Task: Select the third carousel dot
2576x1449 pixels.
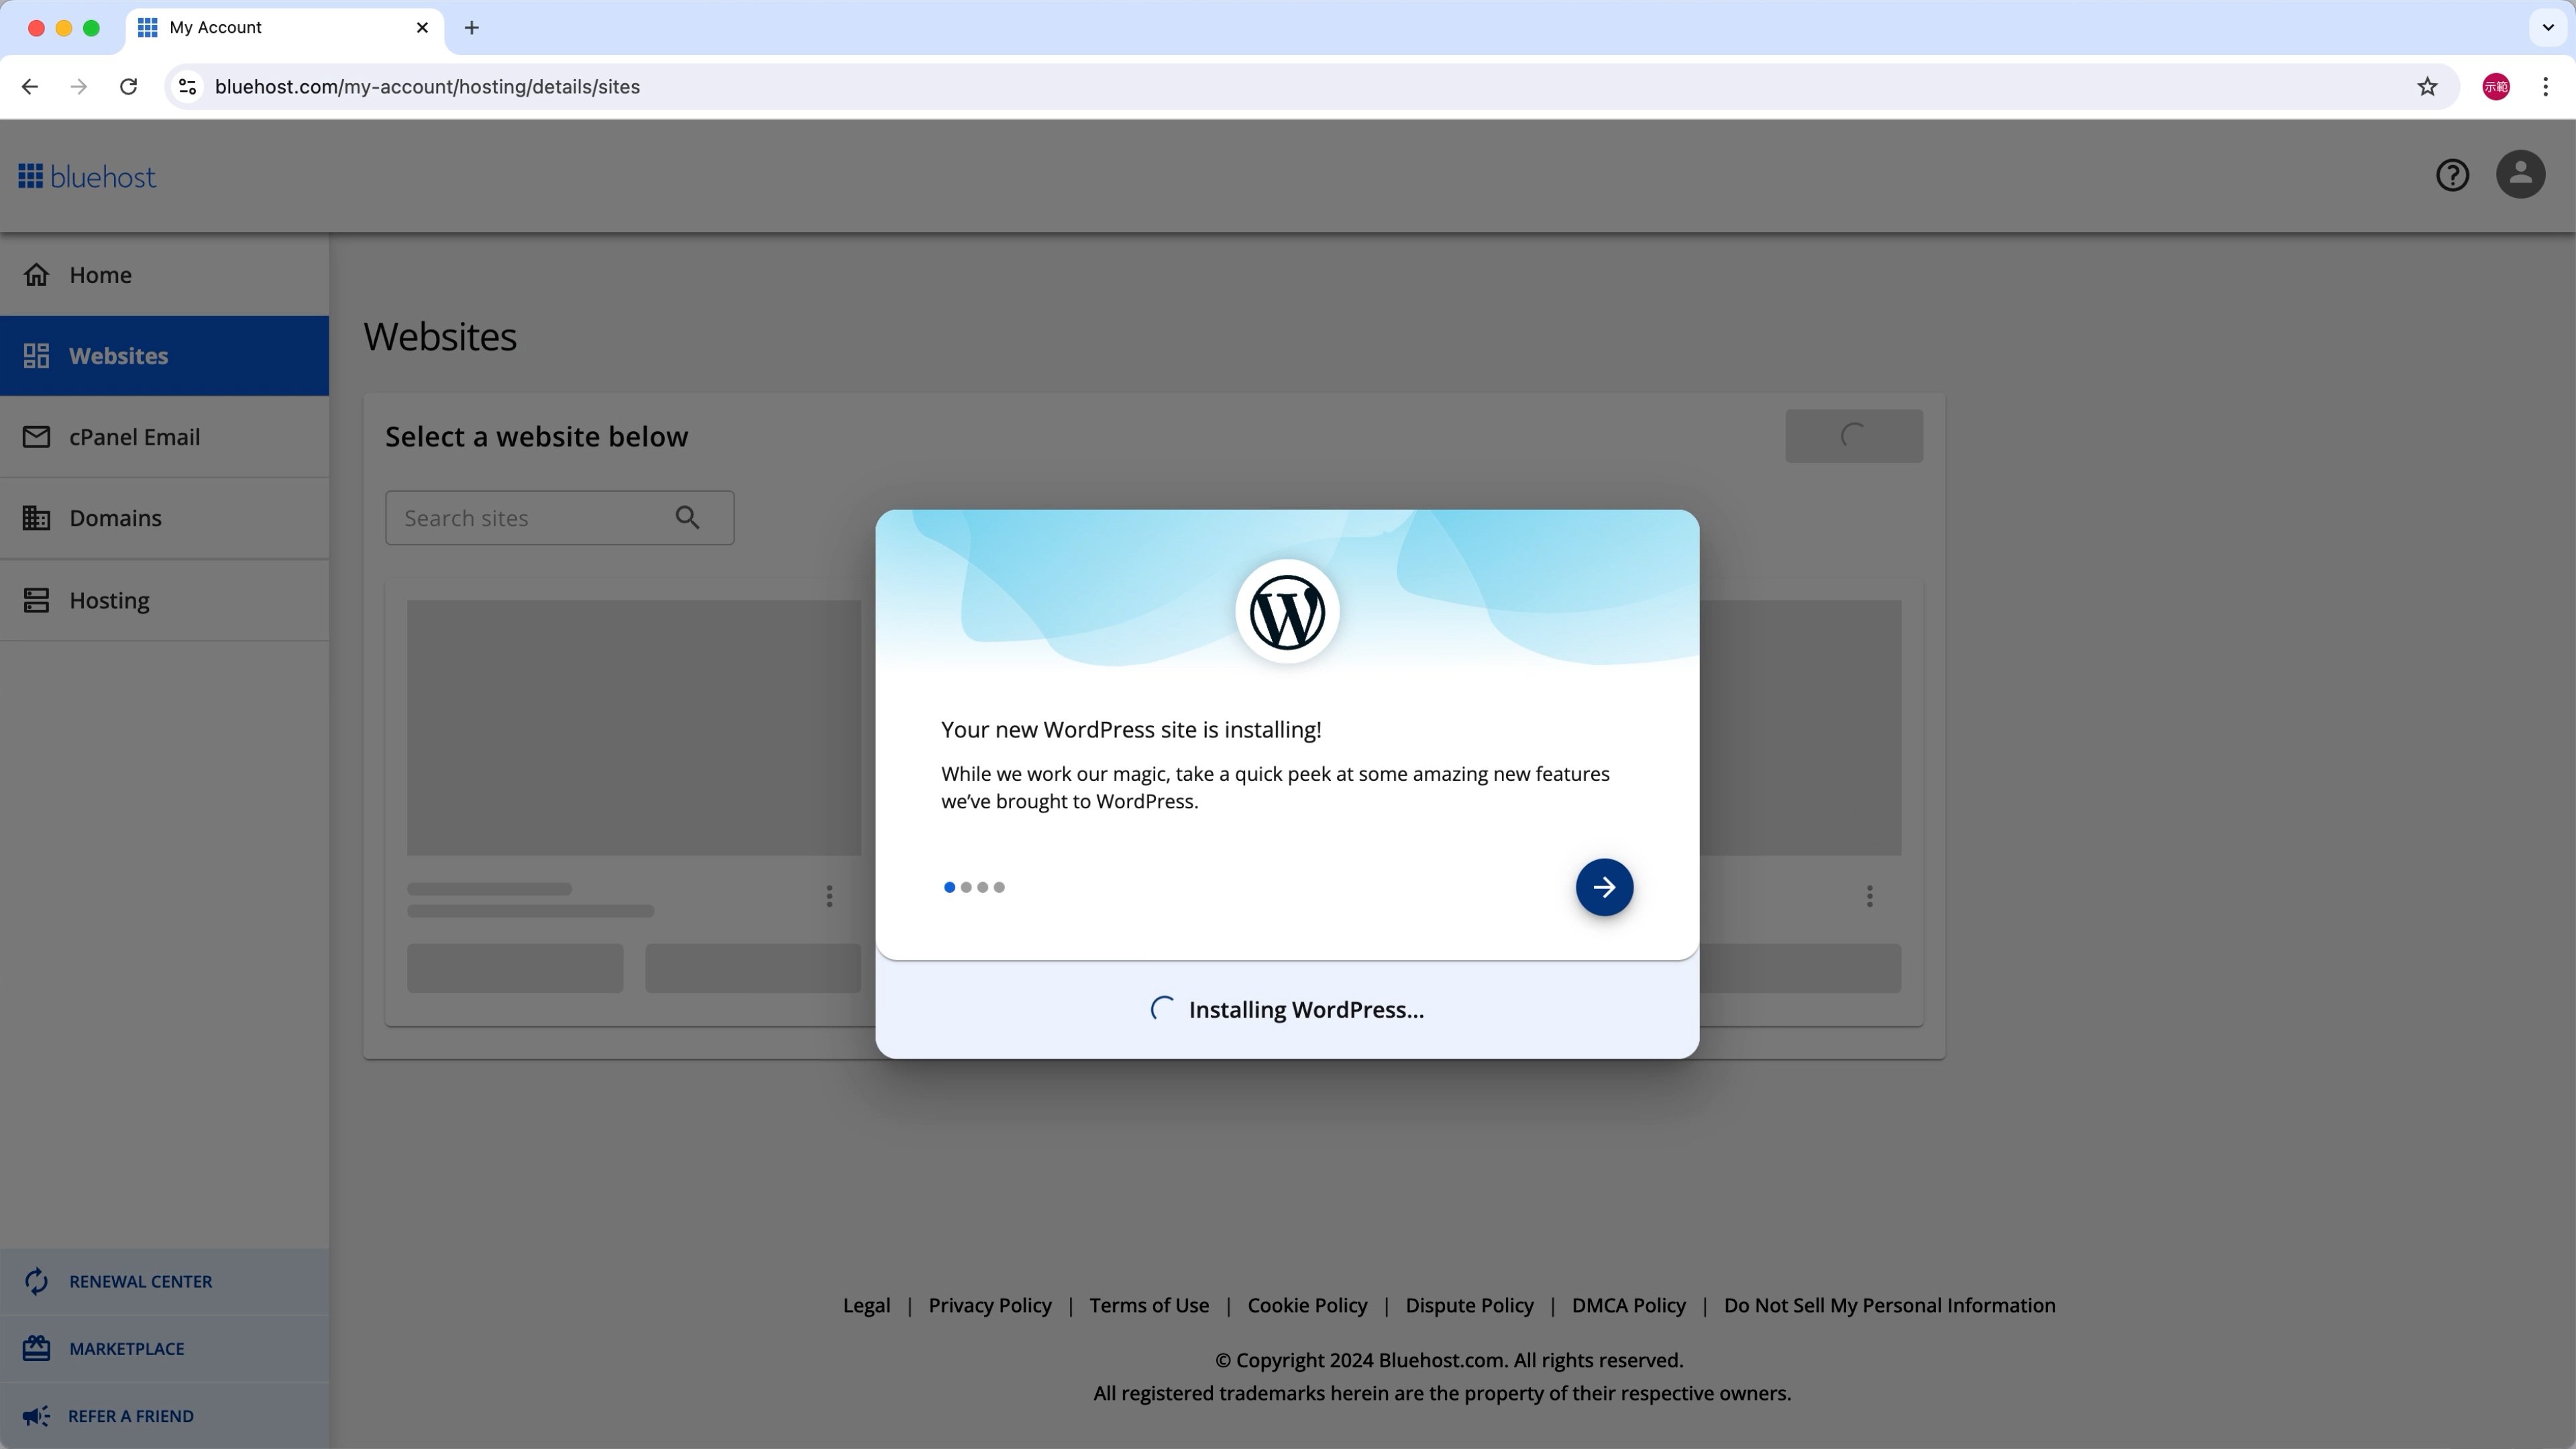Action: point(982,887)
